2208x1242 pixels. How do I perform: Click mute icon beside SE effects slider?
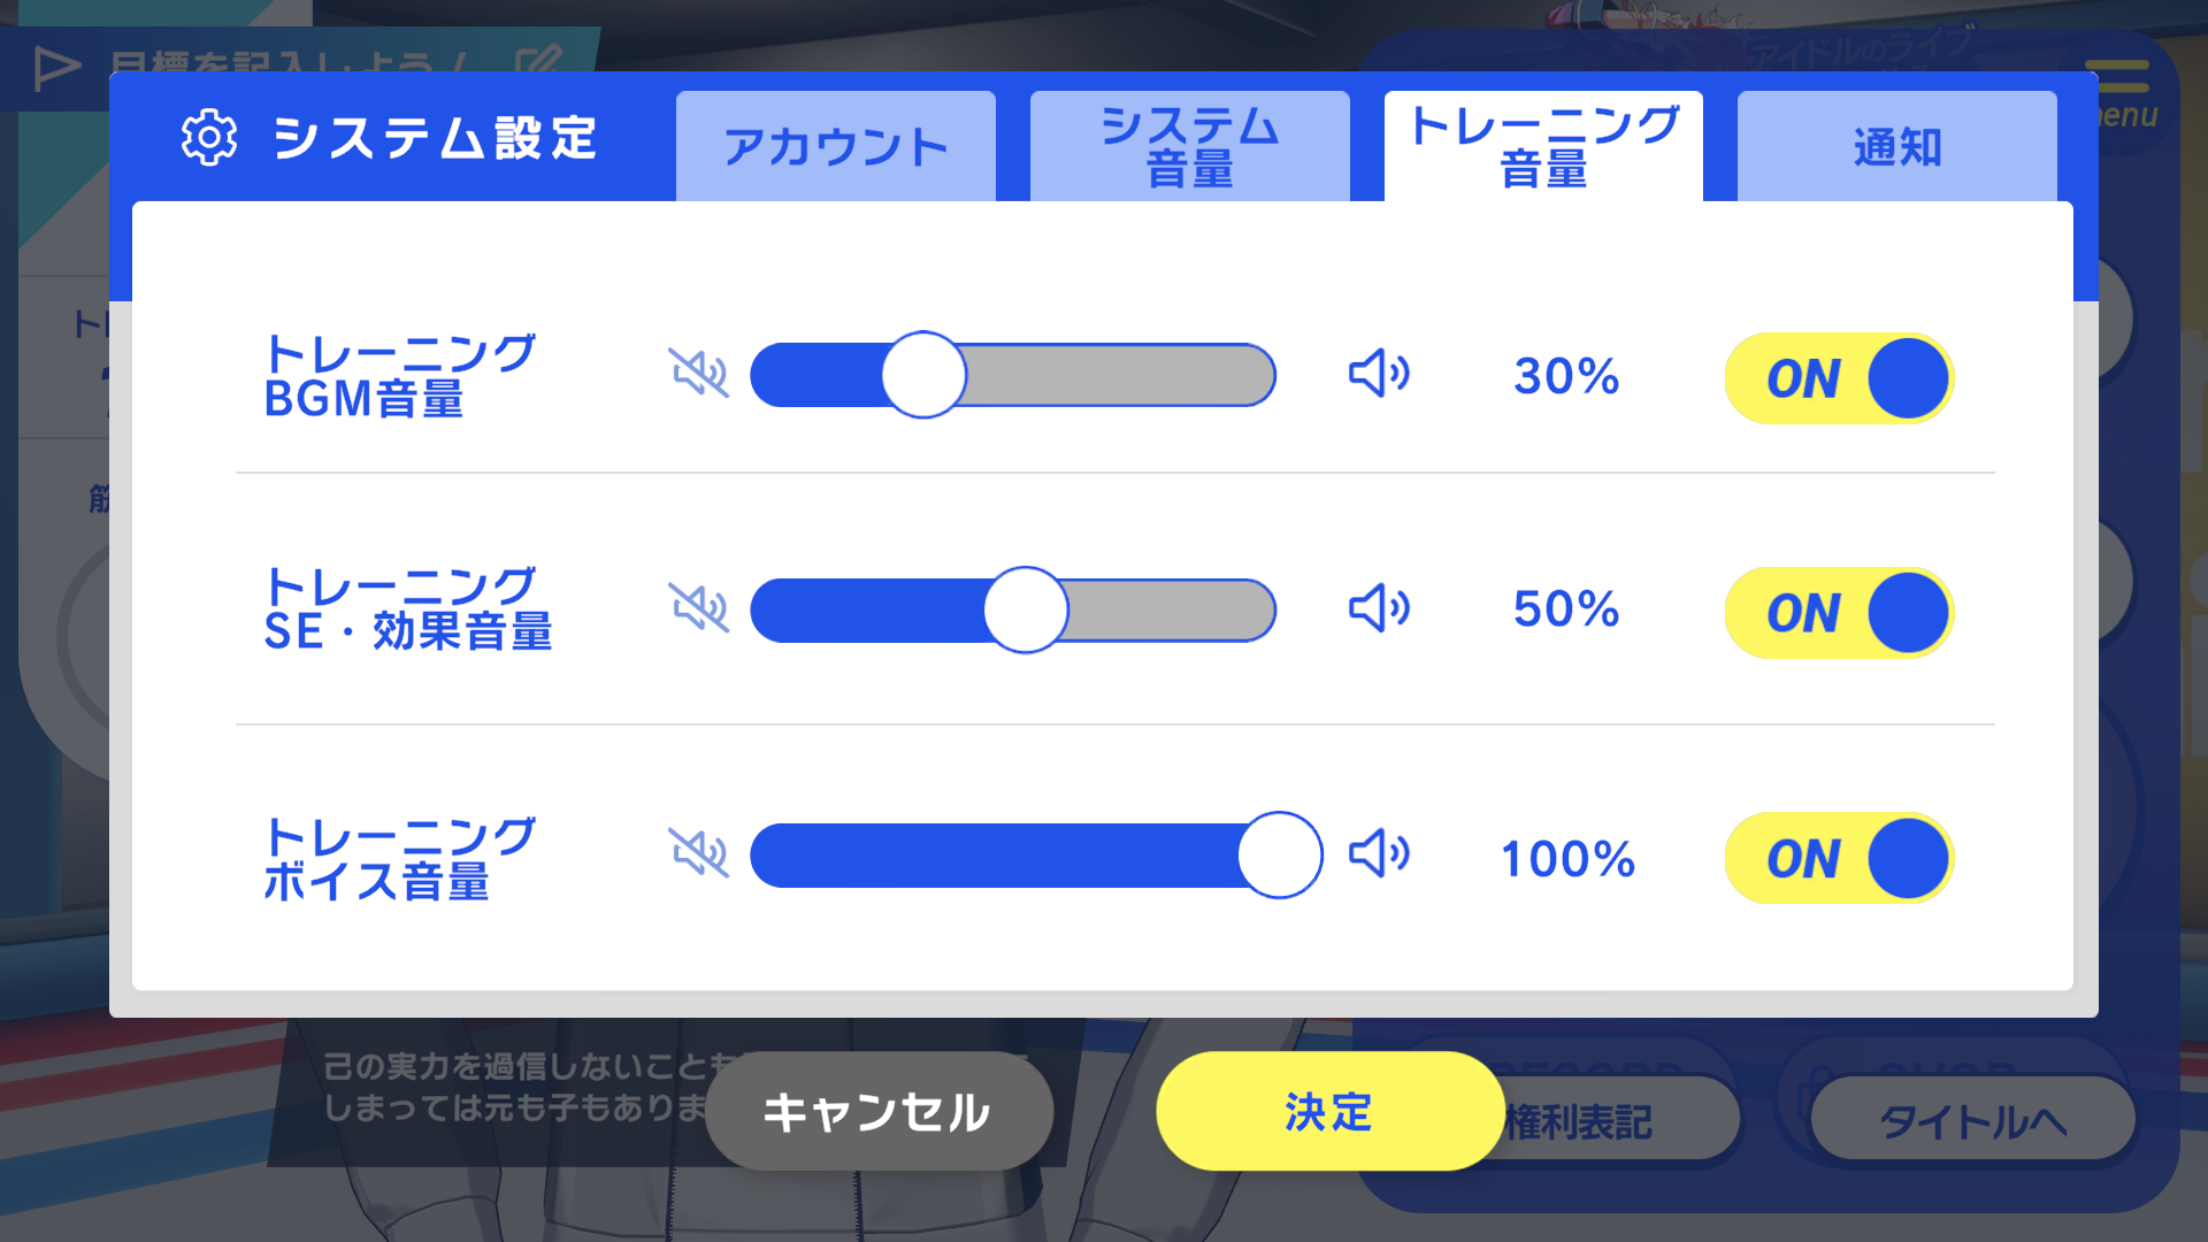(699, 608)
